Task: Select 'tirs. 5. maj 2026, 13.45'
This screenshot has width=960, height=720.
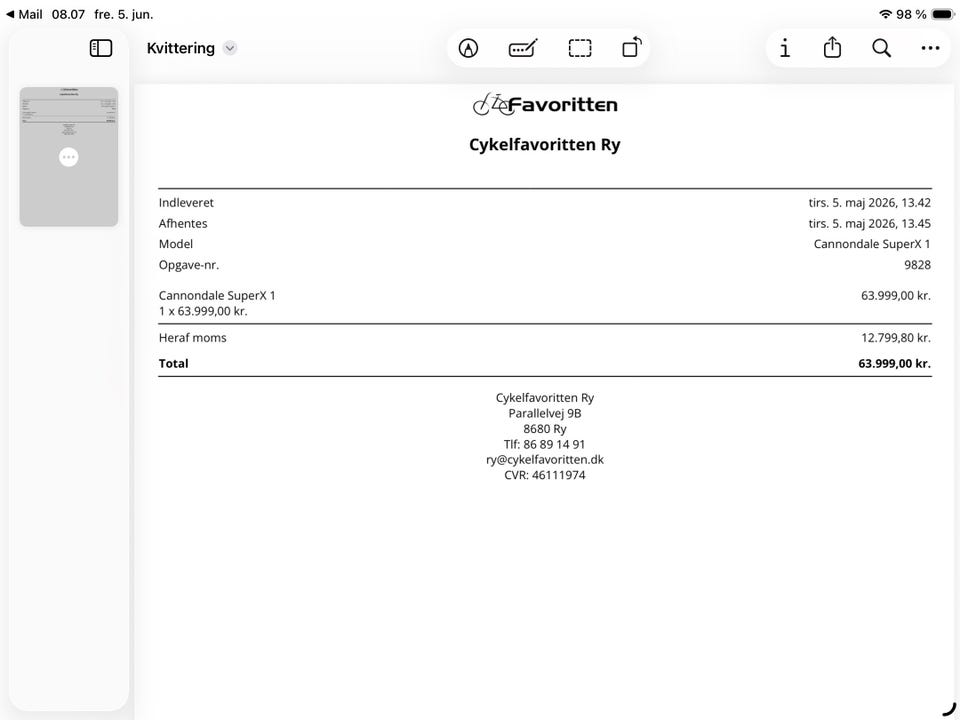Action: tap(869, 223)
